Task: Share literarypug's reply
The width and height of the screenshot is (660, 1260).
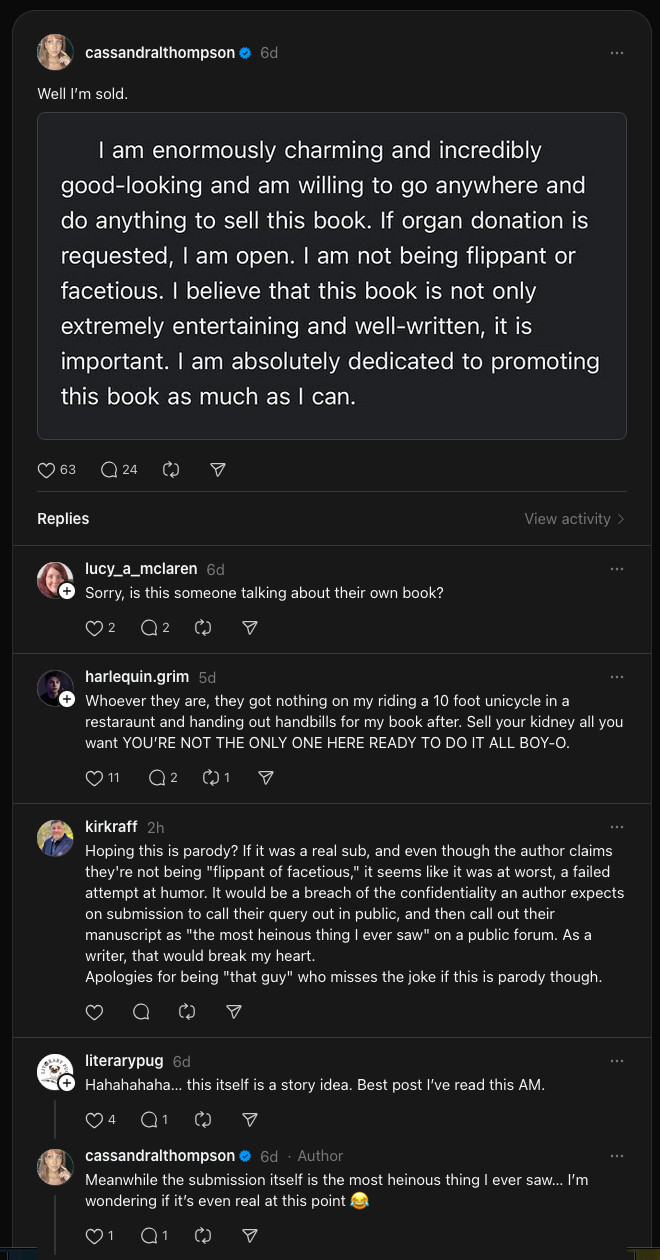Action: (x=251, y=1119)
